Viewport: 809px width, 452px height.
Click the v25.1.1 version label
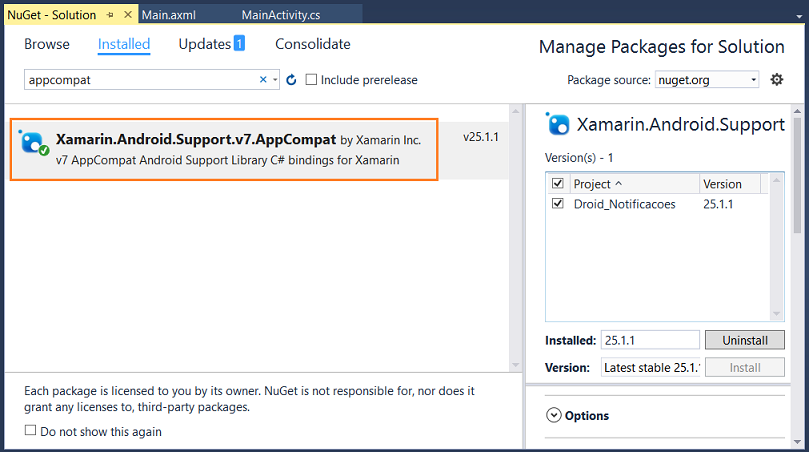(481, 137)
